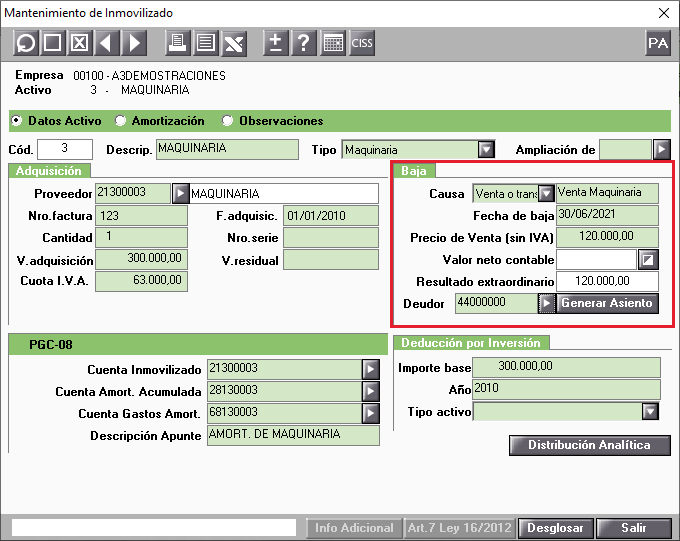Screen dimensions: 680x541
Task: Click the V.adquisición amount field
Action: [x=141, y=259]
